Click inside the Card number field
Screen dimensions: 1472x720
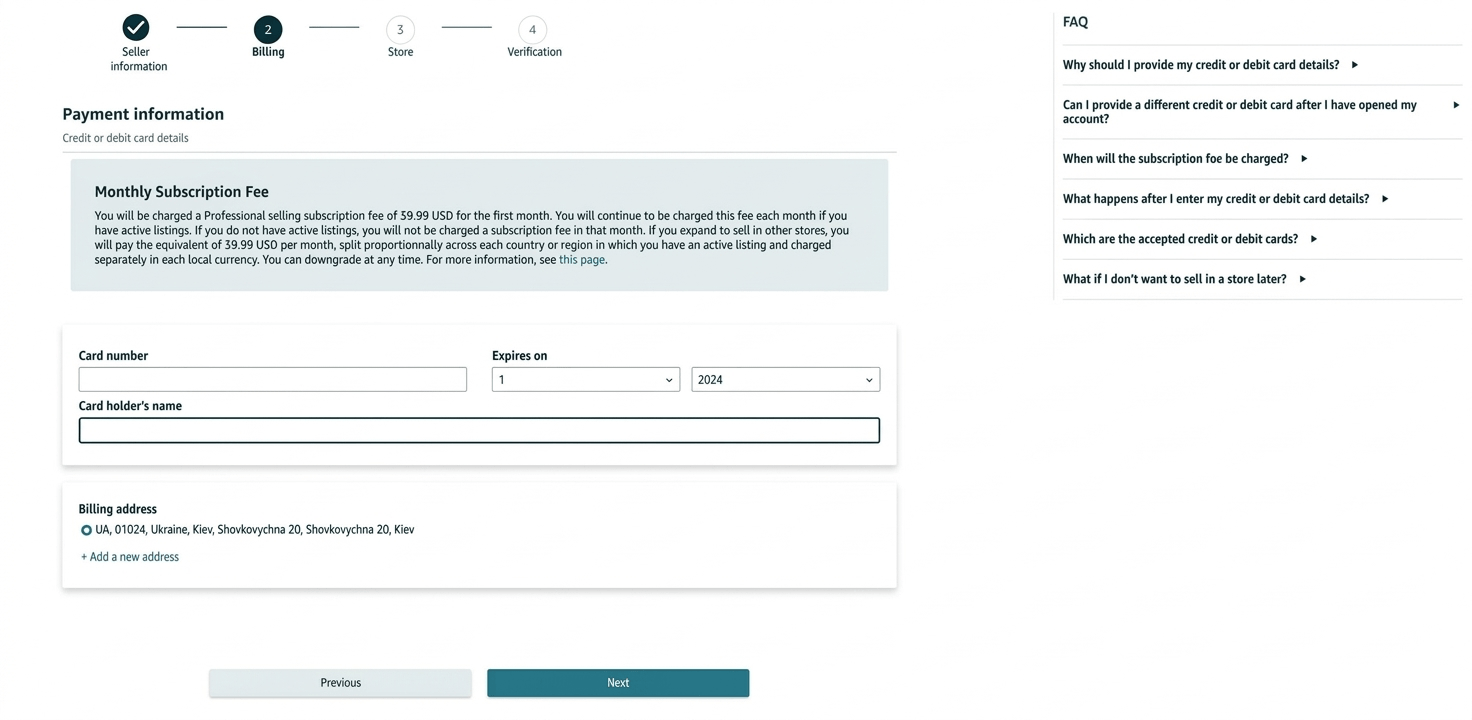(272, 379)
